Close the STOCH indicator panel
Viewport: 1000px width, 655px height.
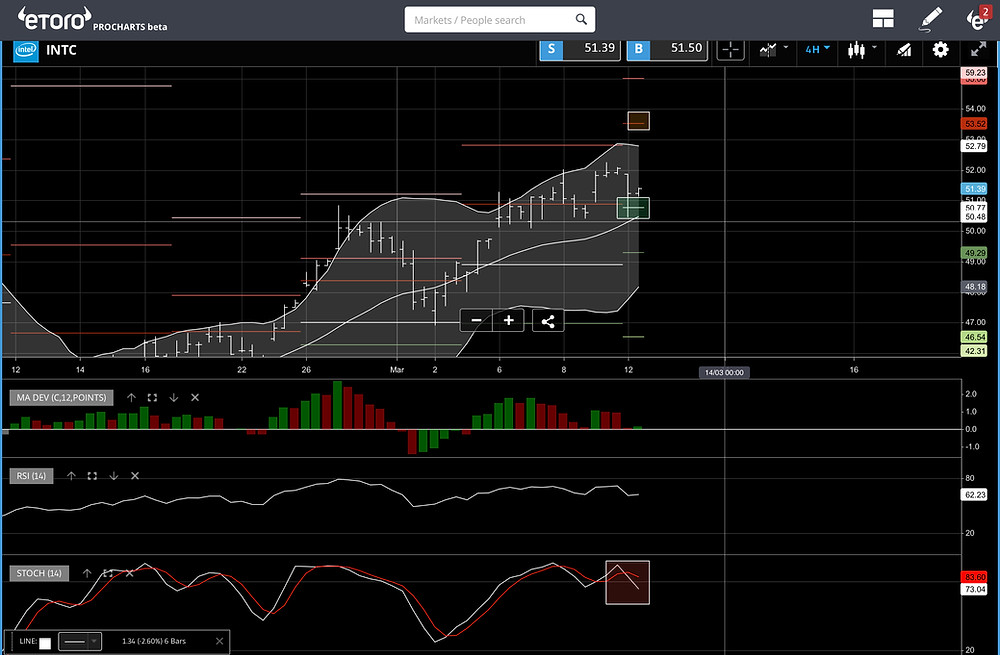coord(129,573)
